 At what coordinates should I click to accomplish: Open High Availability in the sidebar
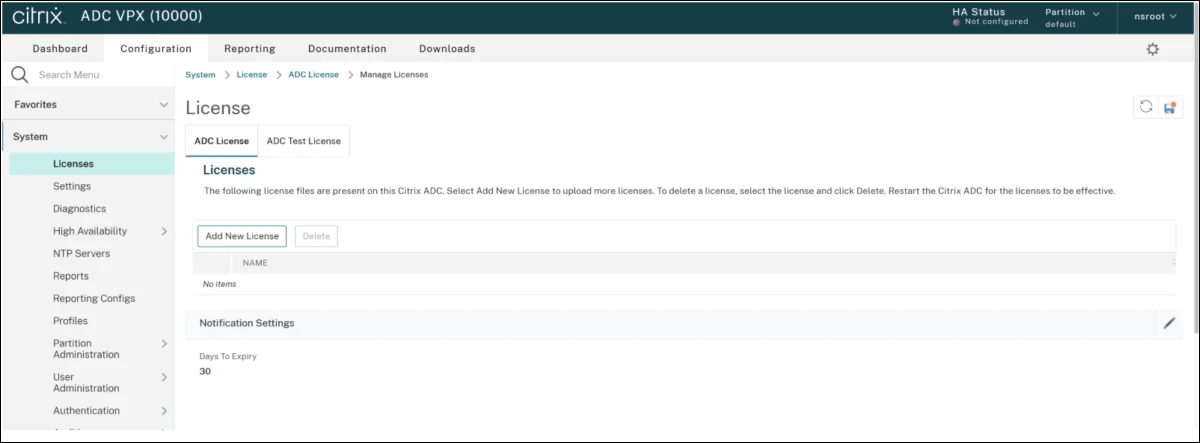point(90,231)
